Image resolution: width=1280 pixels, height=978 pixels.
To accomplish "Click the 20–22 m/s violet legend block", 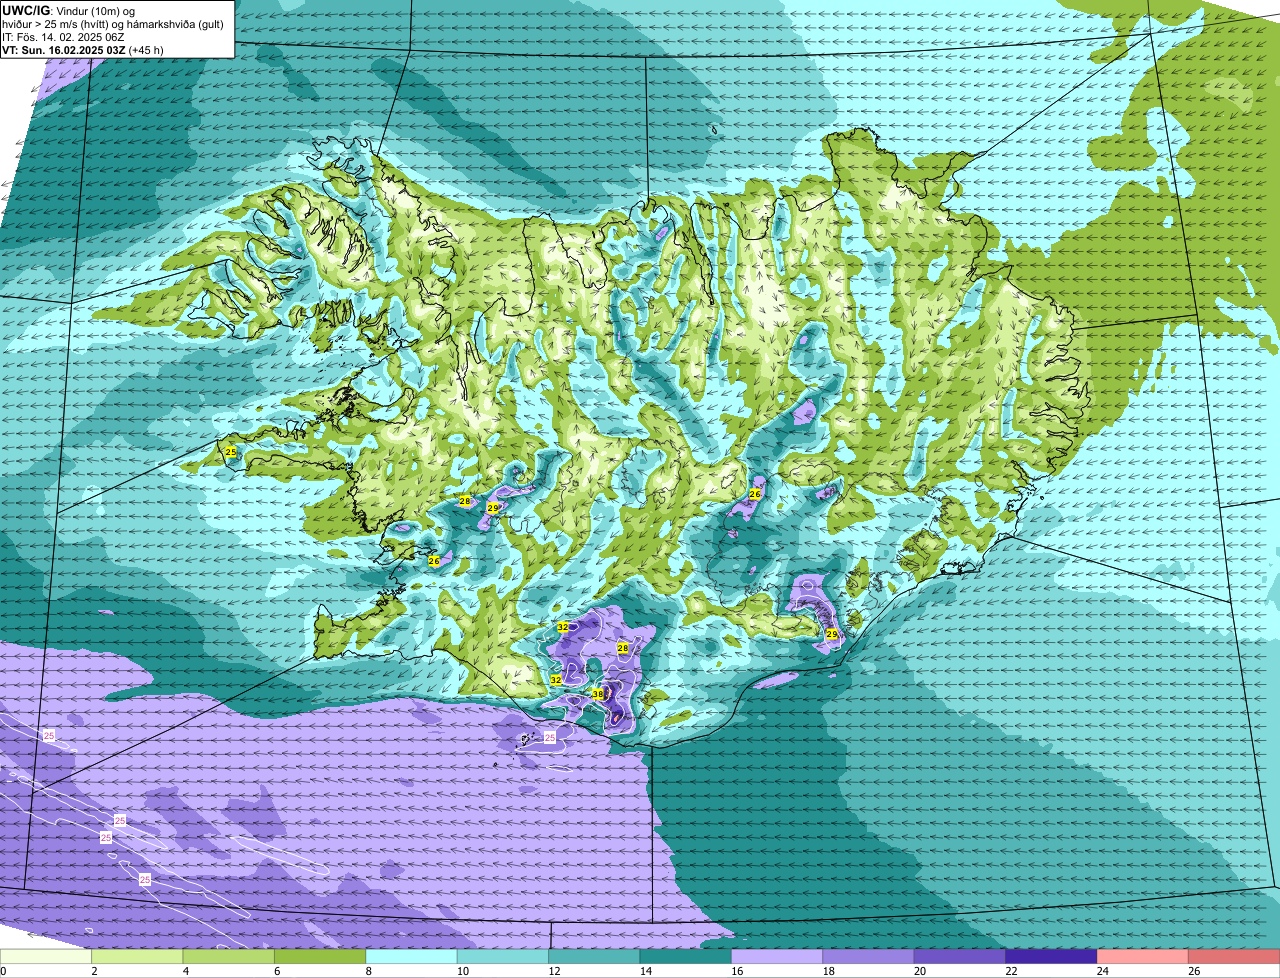I will pyautogui.click(x=960, y=957).
